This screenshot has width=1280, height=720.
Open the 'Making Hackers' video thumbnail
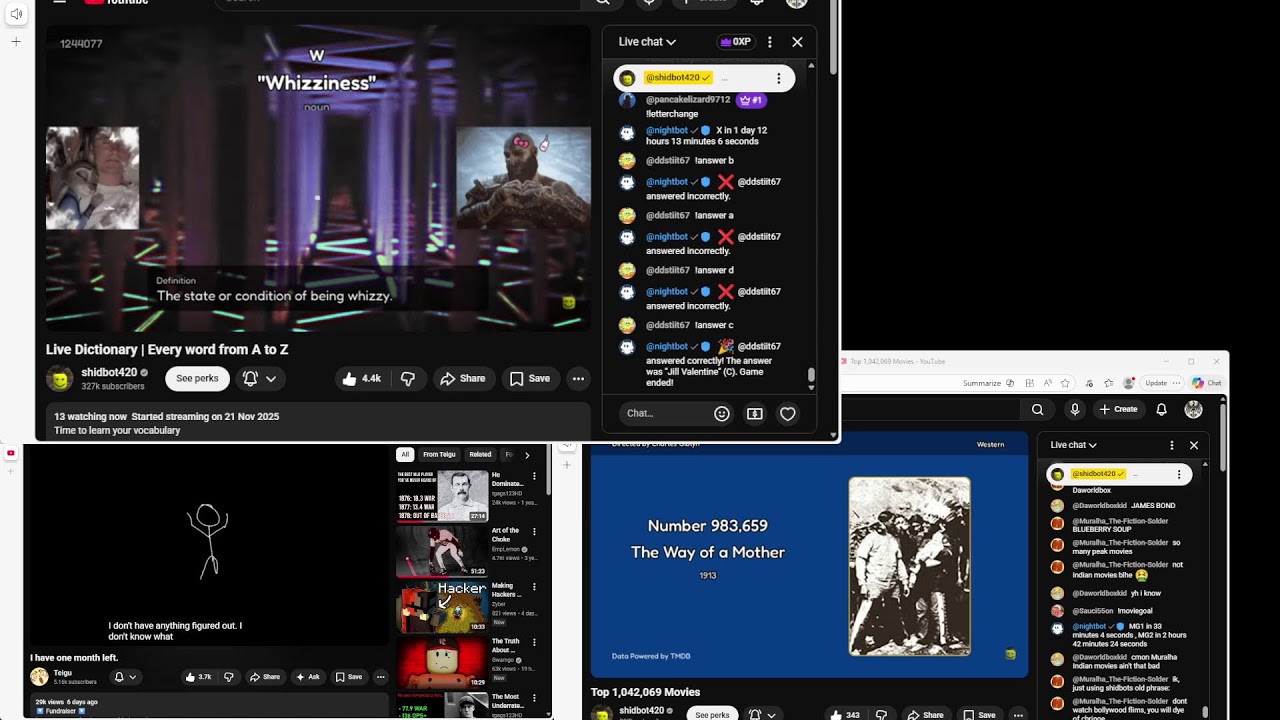(x=442, y=607)
